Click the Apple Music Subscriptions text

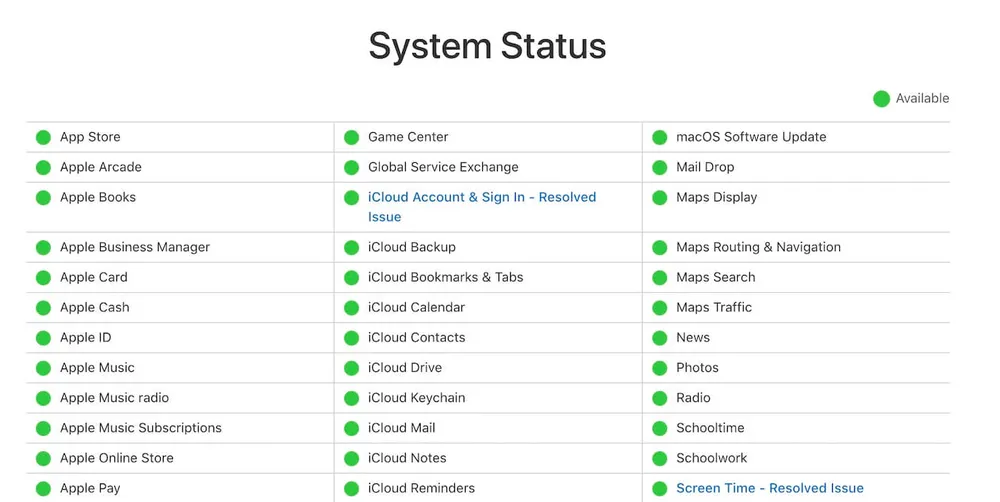pyautogui.click(x=140, y=428)
